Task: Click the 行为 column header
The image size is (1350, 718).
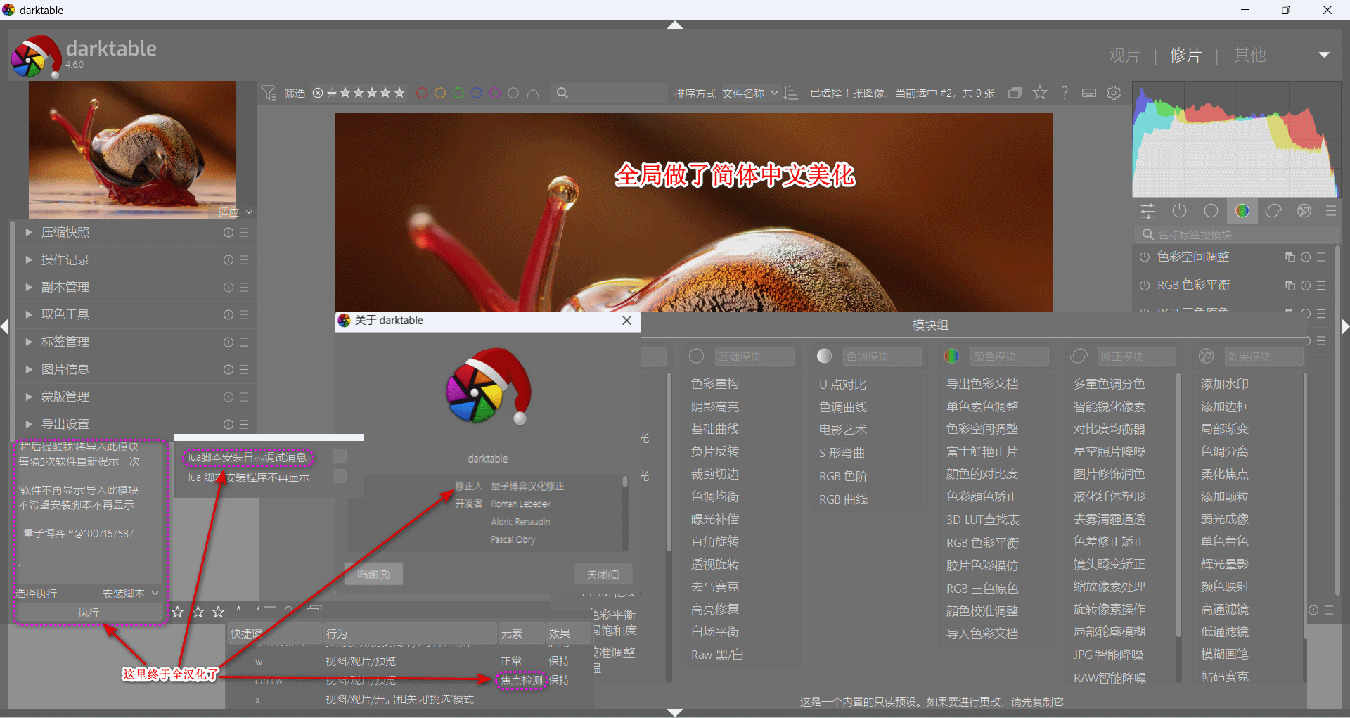Action: pyautogui.click(x=409, y=634)
